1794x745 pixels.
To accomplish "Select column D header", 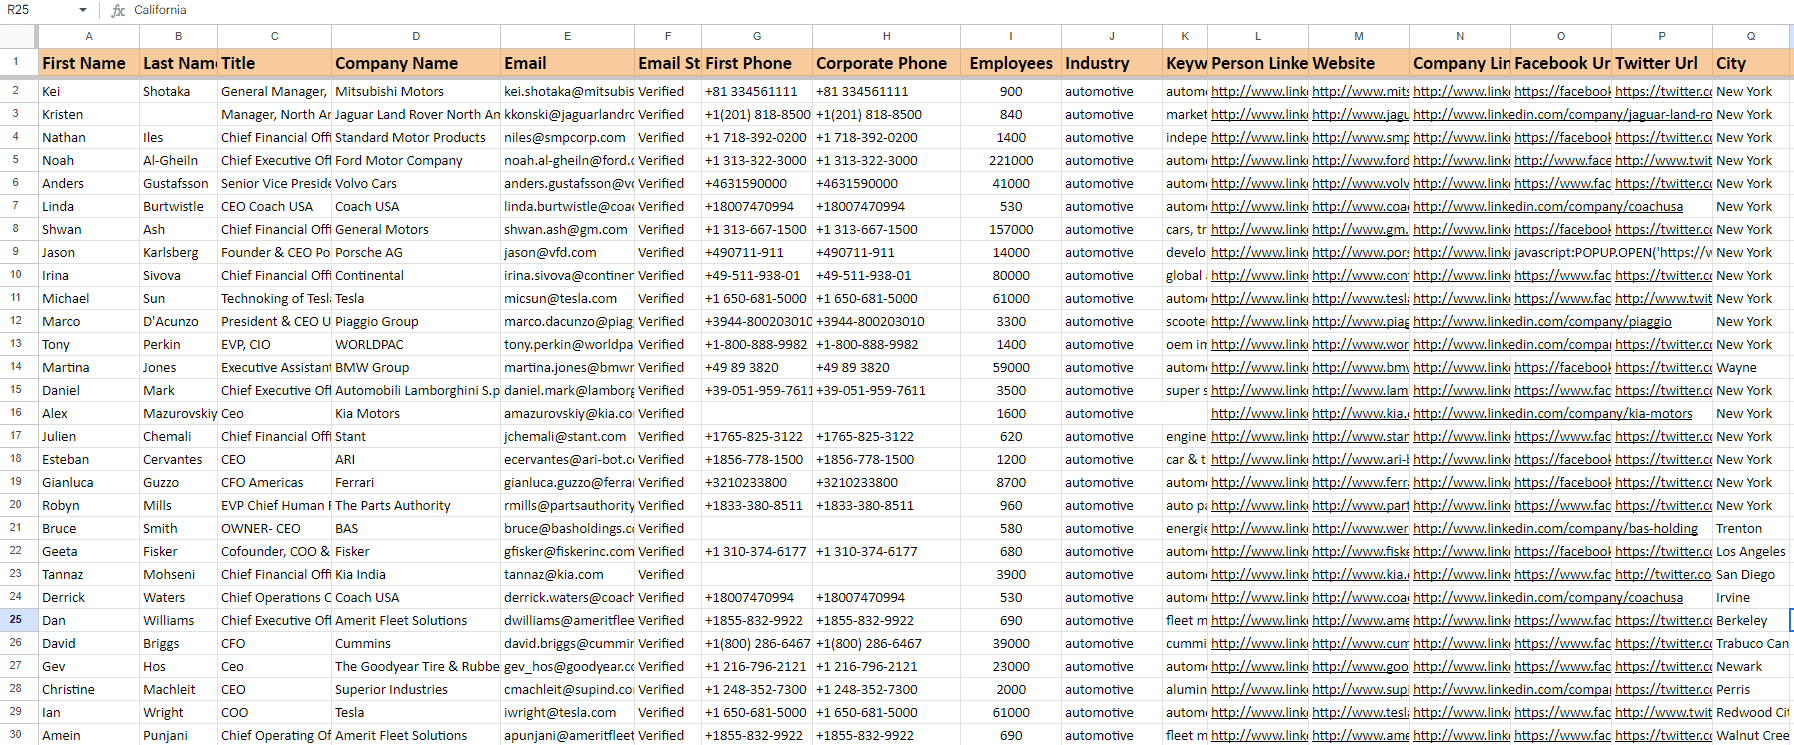I will (416, 36).
